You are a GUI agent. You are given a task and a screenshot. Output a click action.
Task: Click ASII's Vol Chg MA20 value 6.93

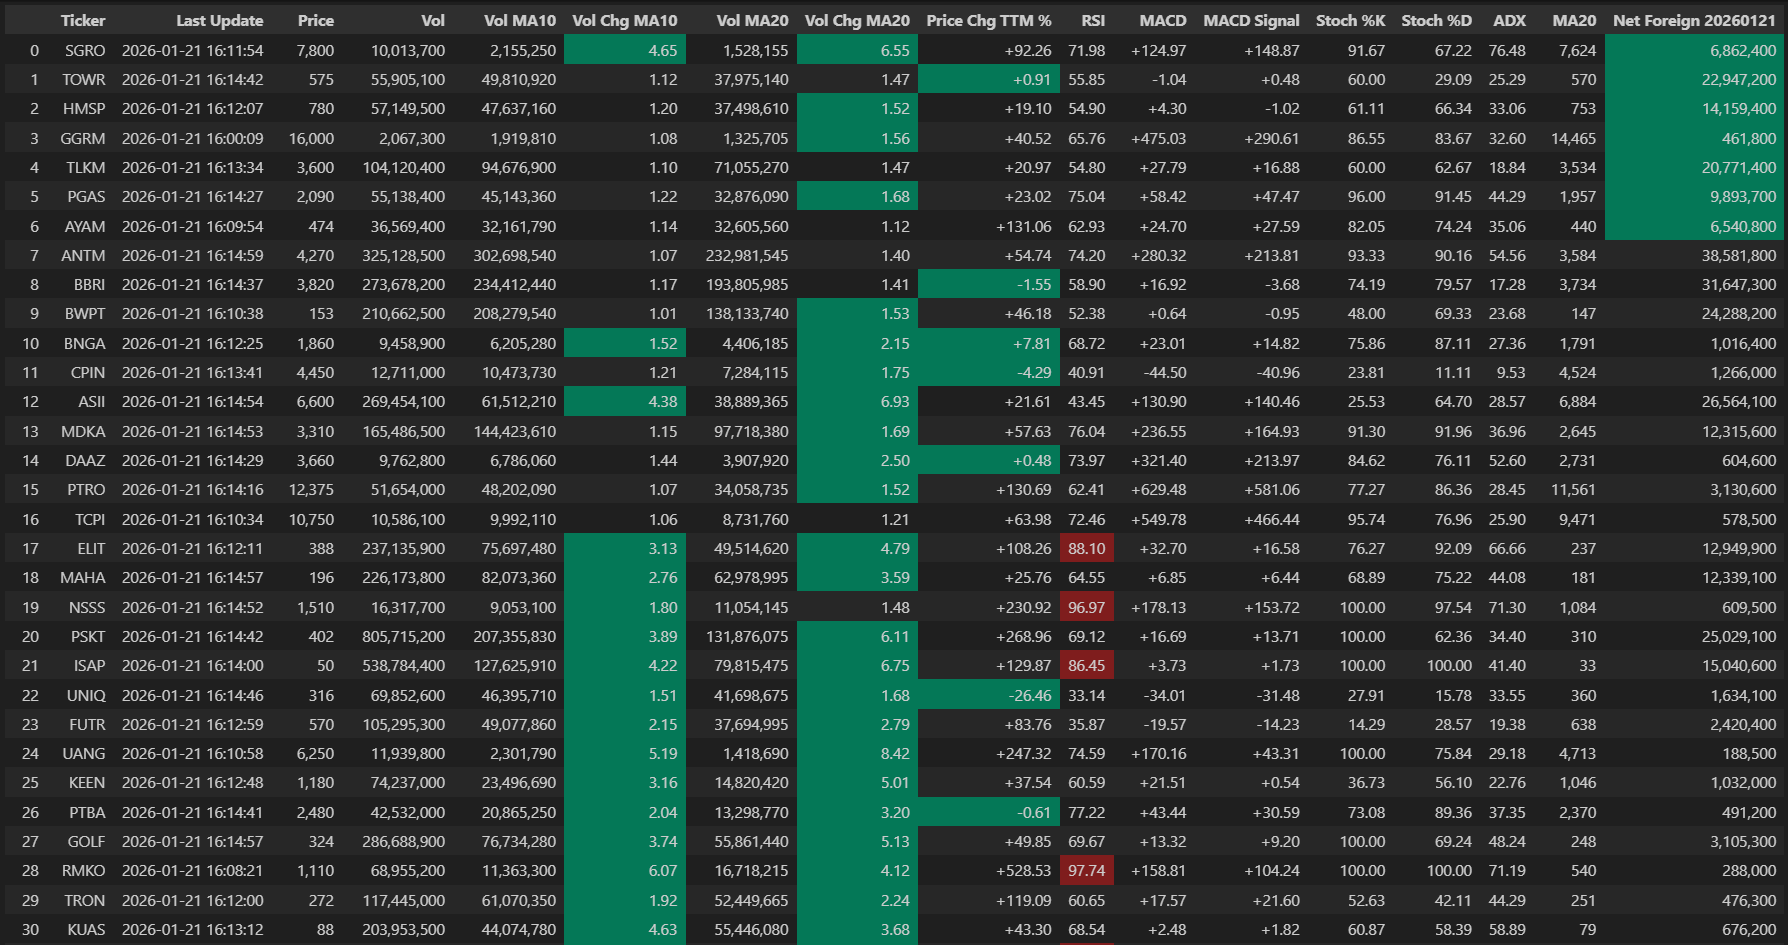(x=857, y=401)
